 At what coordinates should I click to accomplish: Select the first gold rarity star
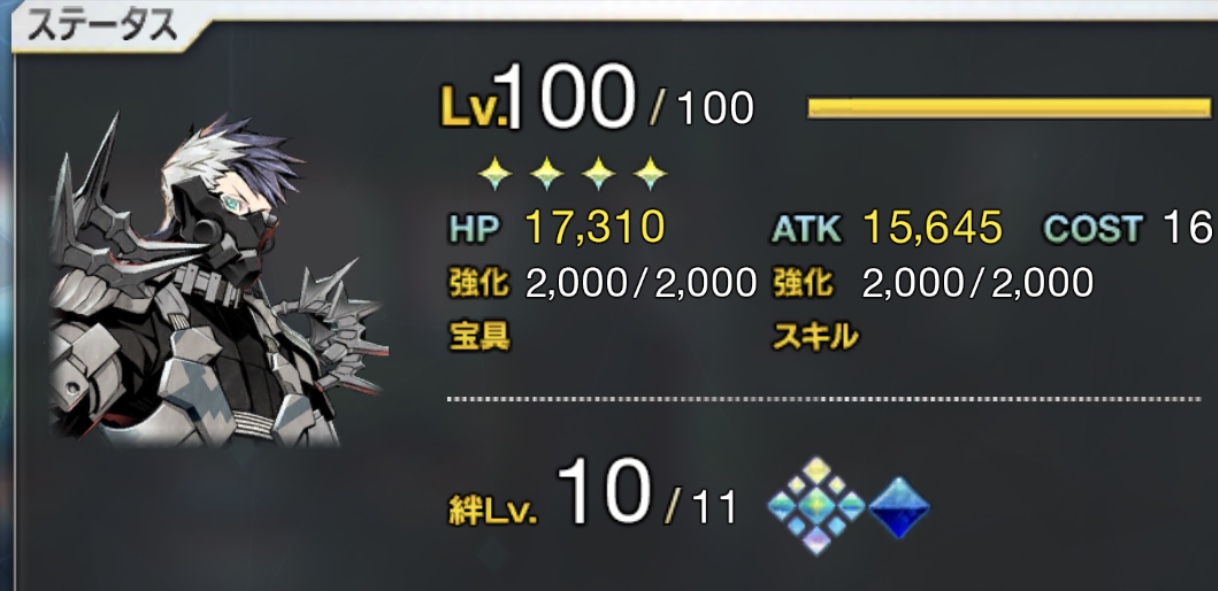click(494, 176)
